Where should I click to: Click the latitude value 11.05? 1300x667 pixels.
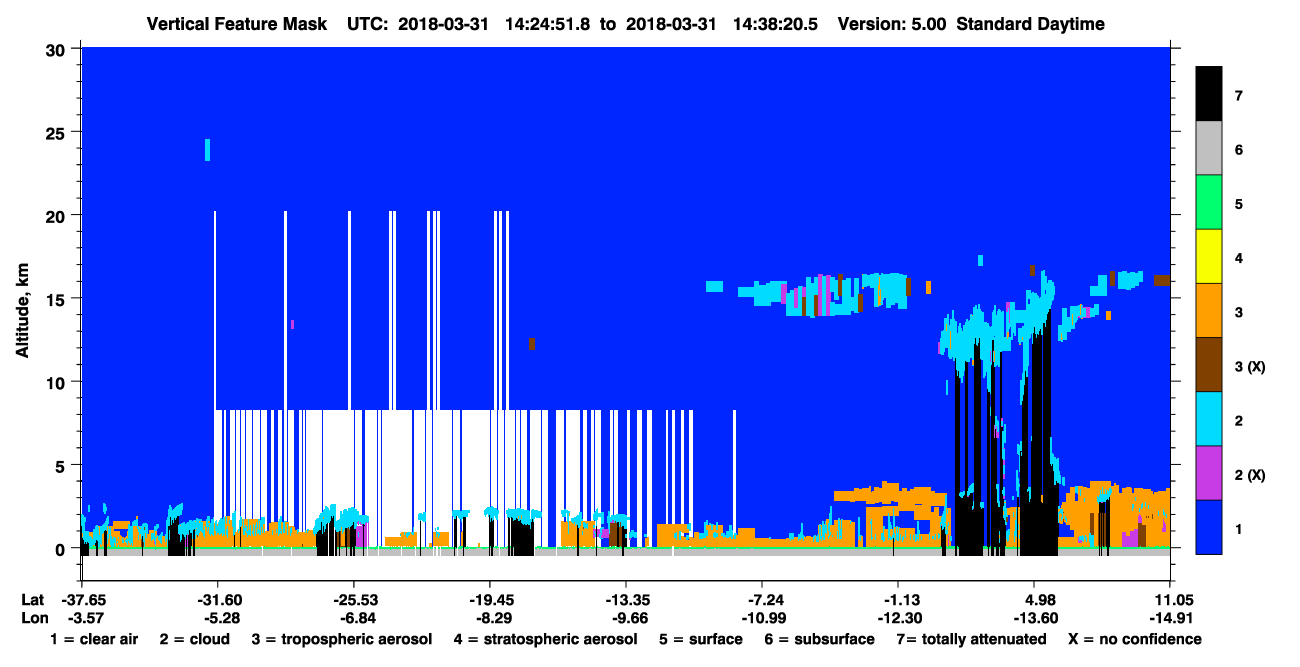tap(1169, 600)
